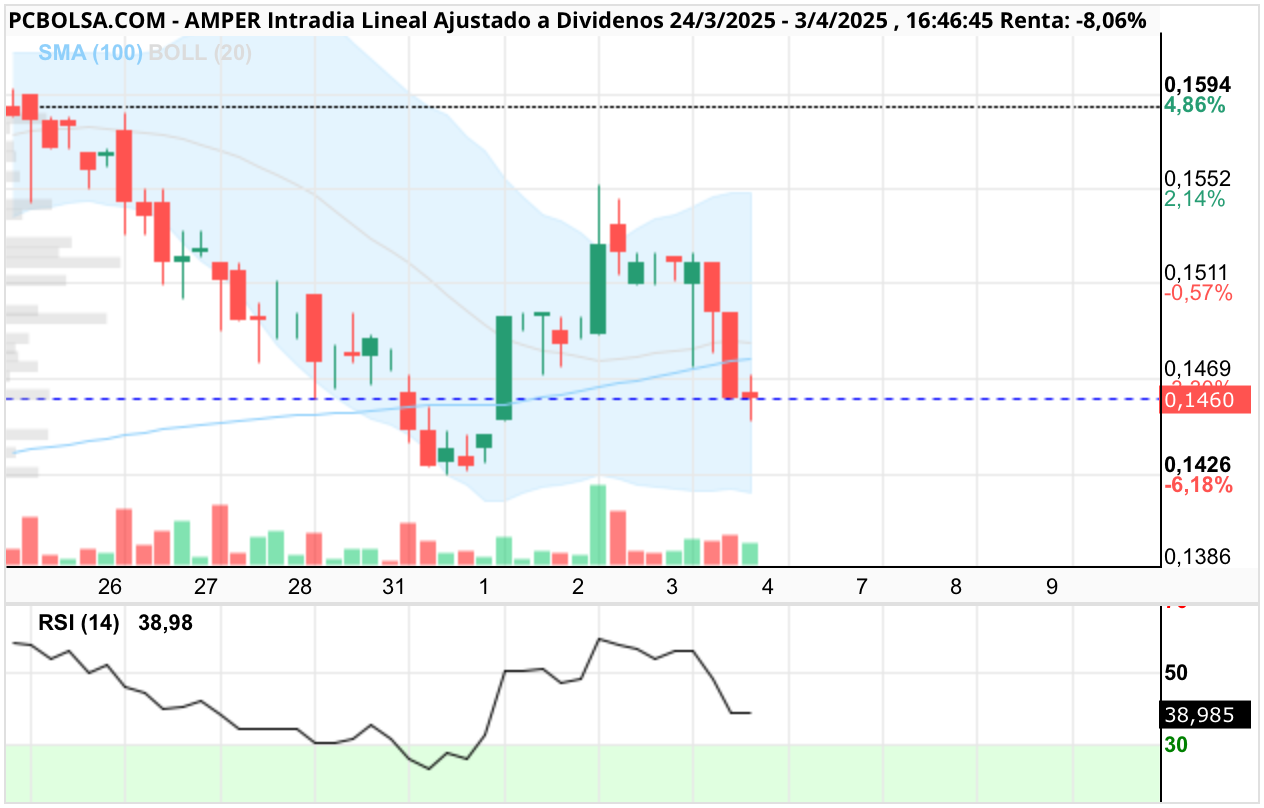Click the tall green candle at date 1 opening
The width and height of the screenshot is (1264, 808).
(x=504, y=367)
